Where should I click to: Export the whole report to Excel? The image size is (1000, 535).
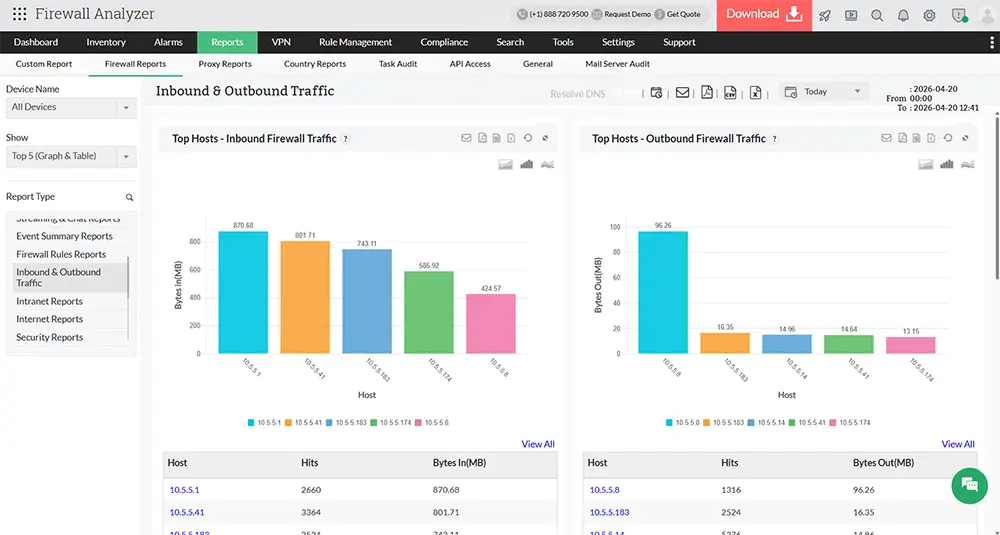click(x=755, y=92)
